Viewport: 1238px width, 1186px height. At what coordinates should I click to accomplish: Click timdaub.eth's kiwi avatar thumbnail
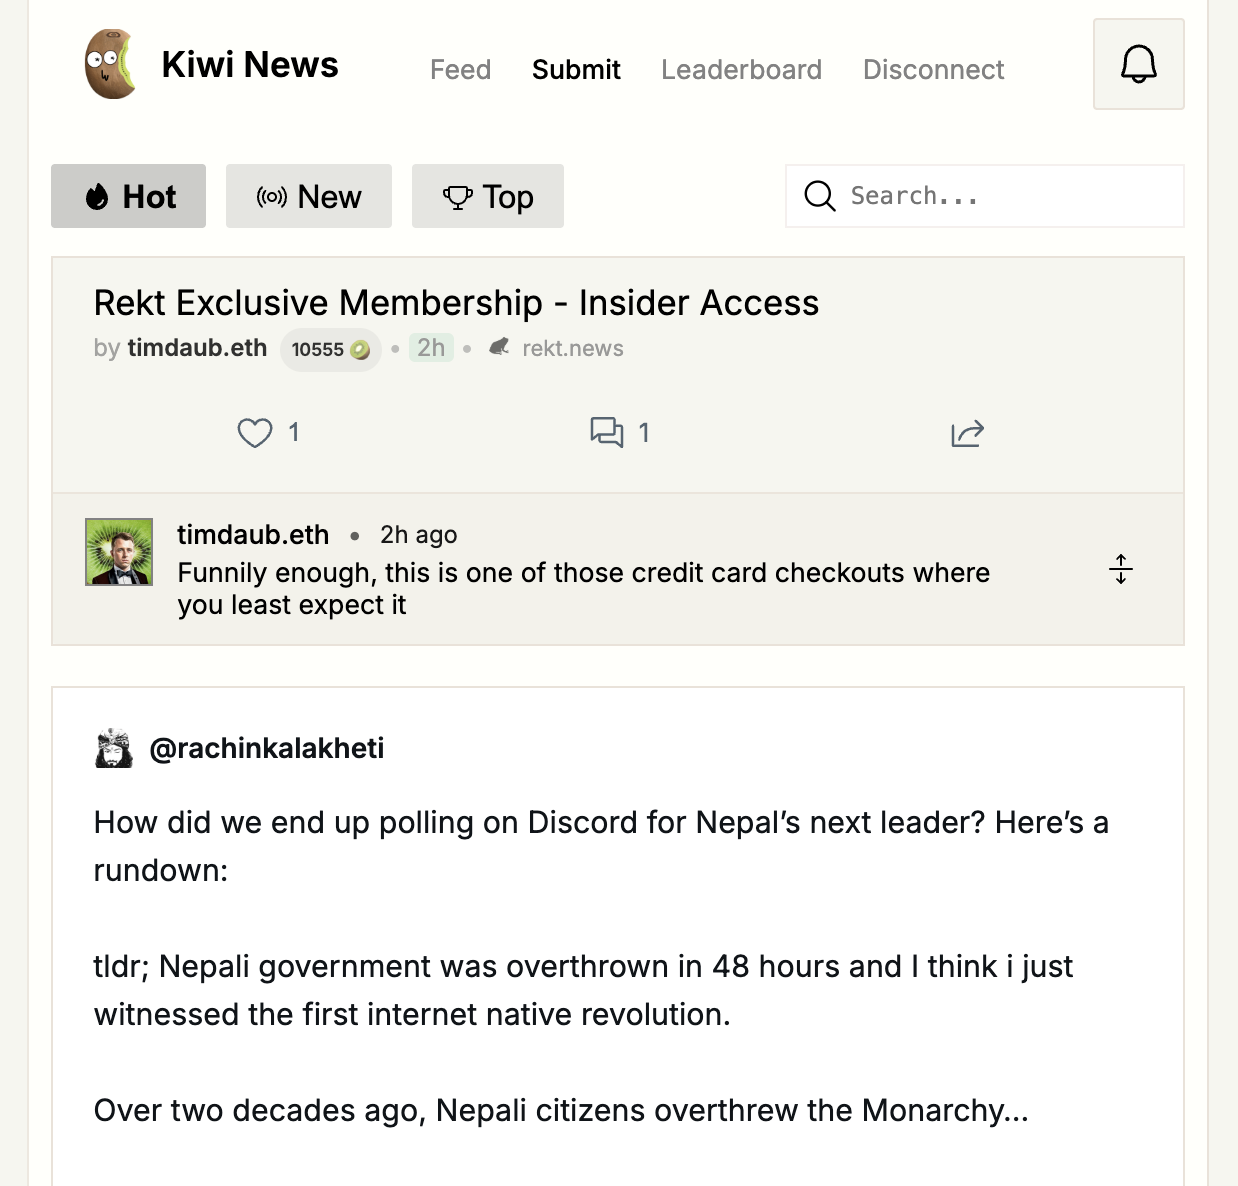coord(118,551)
